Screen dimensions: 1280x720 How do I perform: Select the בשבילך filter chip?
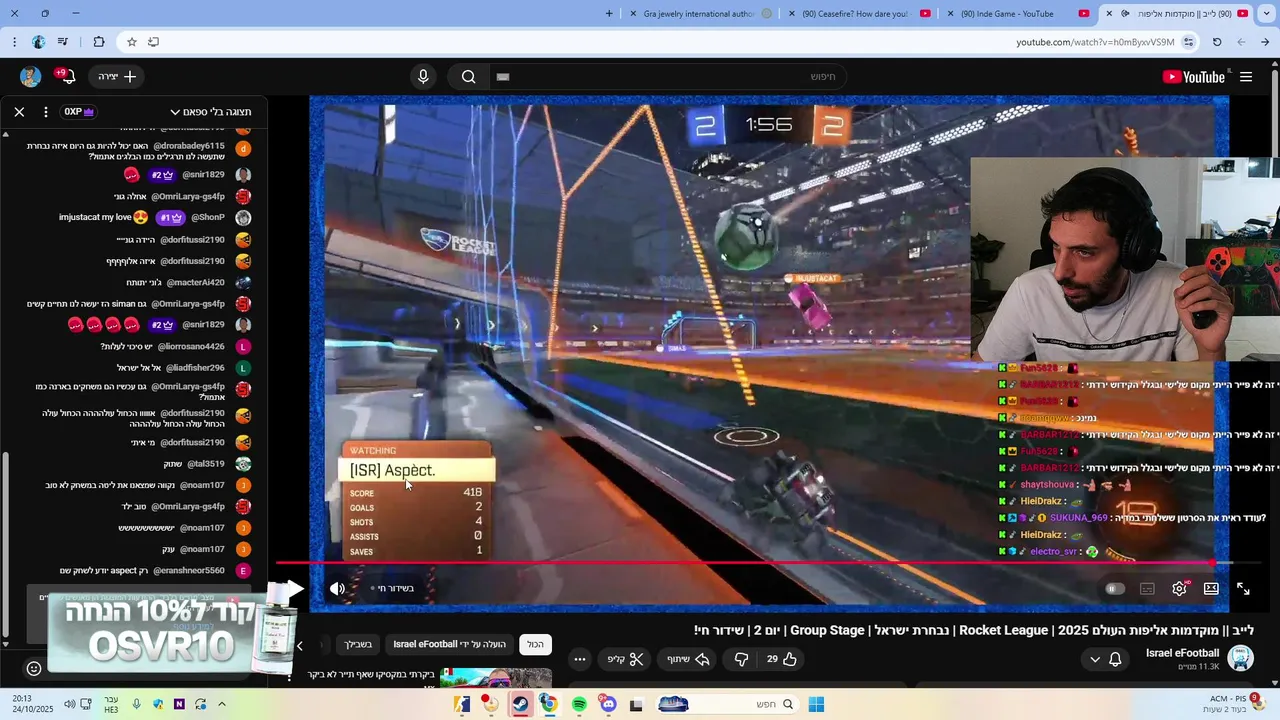pyautogui.click(x=358, y=645)
